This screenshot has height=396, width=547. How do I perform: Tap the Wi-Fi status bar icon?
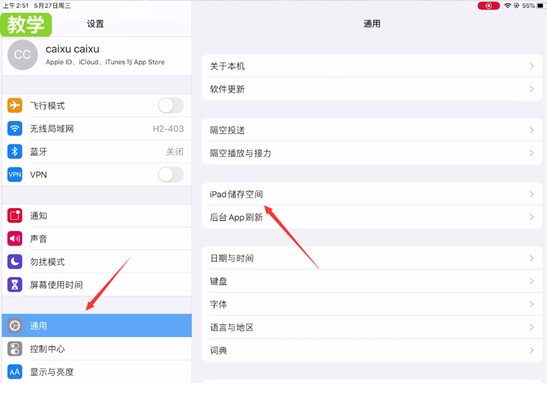(508, 6)
